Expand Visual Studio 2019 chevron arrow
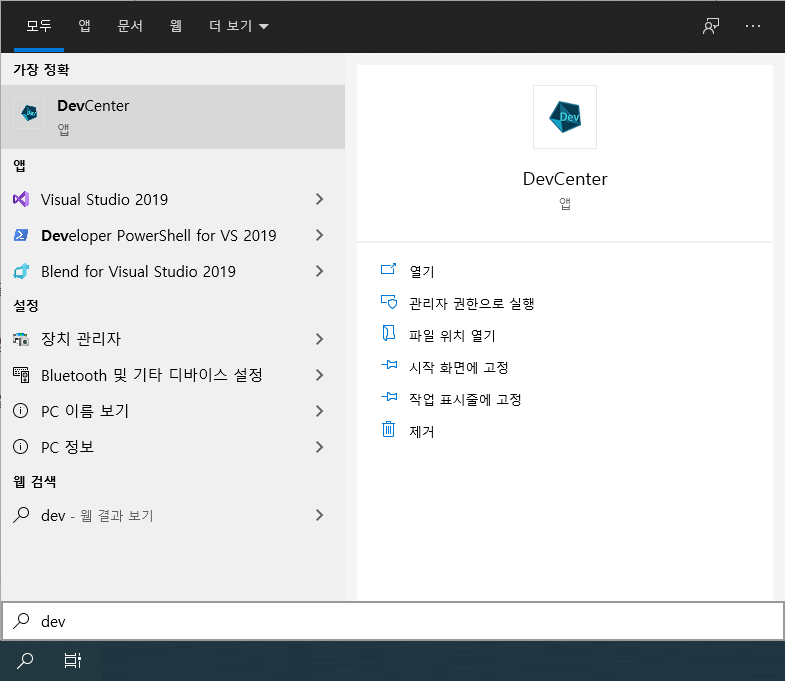The height and width of the screenshot is (682, 785). pyautogui.click(x=319, y=199)
